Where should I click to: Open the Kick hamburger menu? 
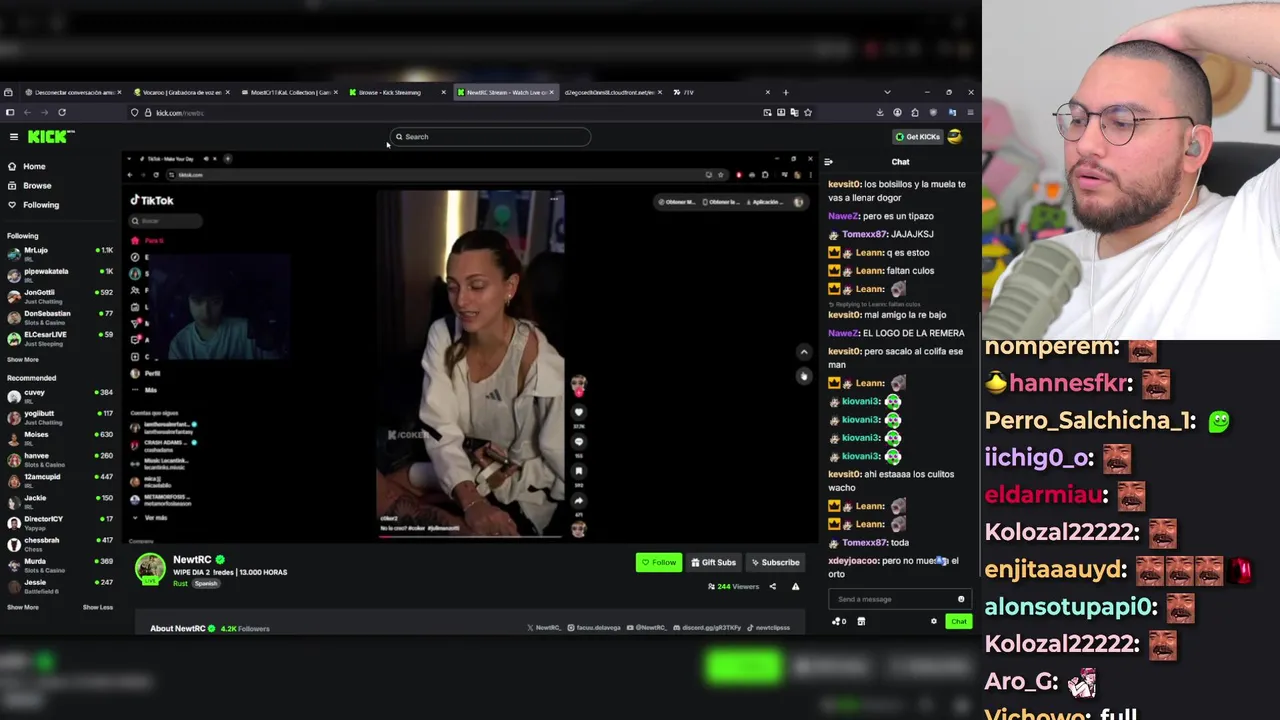(14, 137)
